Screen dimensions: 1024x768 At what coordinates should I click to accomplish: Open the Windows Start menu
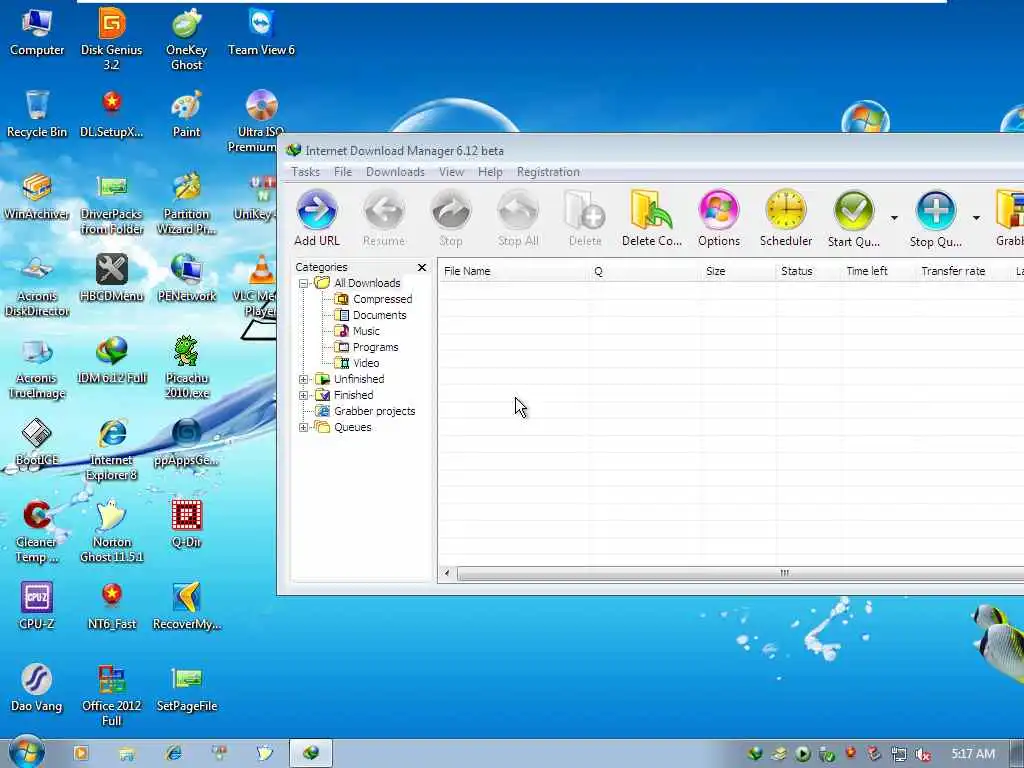tap(26, 753)
